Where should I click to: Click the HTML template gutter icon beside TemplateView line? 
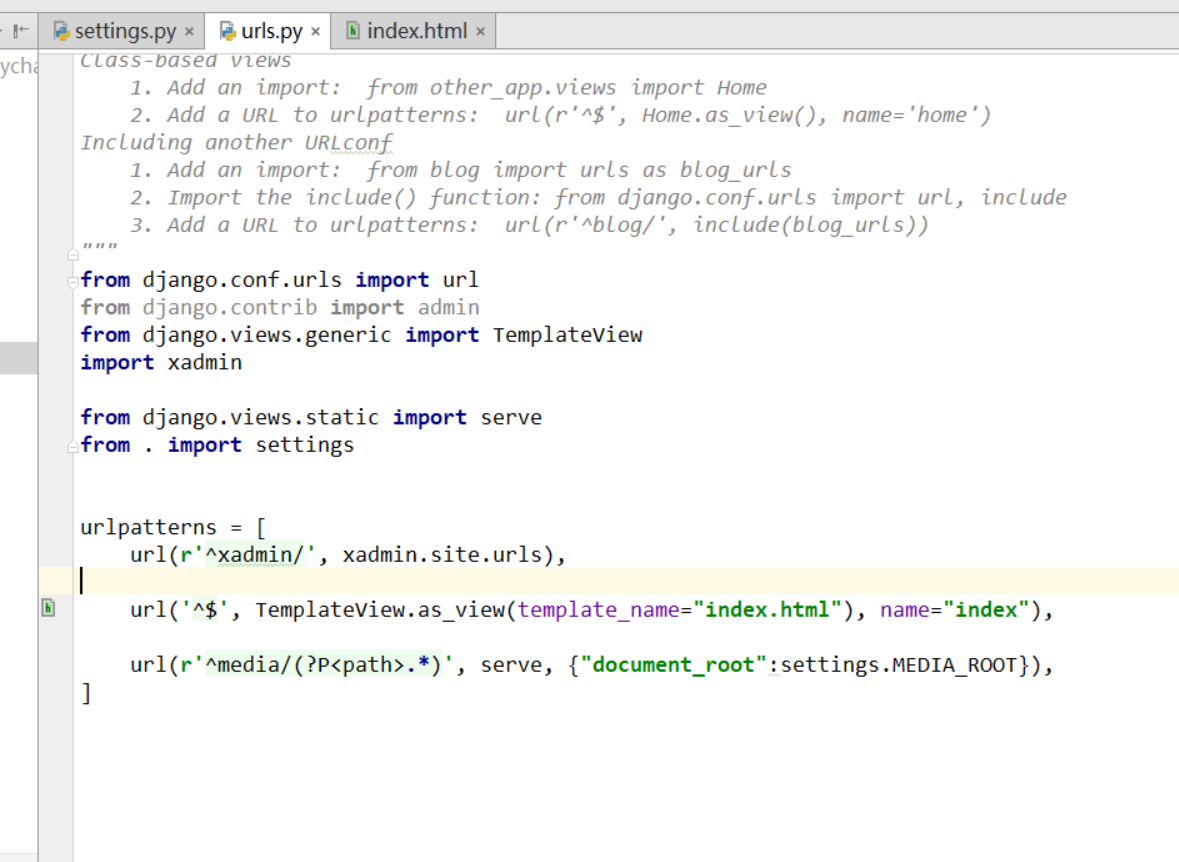(x=48, y=608)
